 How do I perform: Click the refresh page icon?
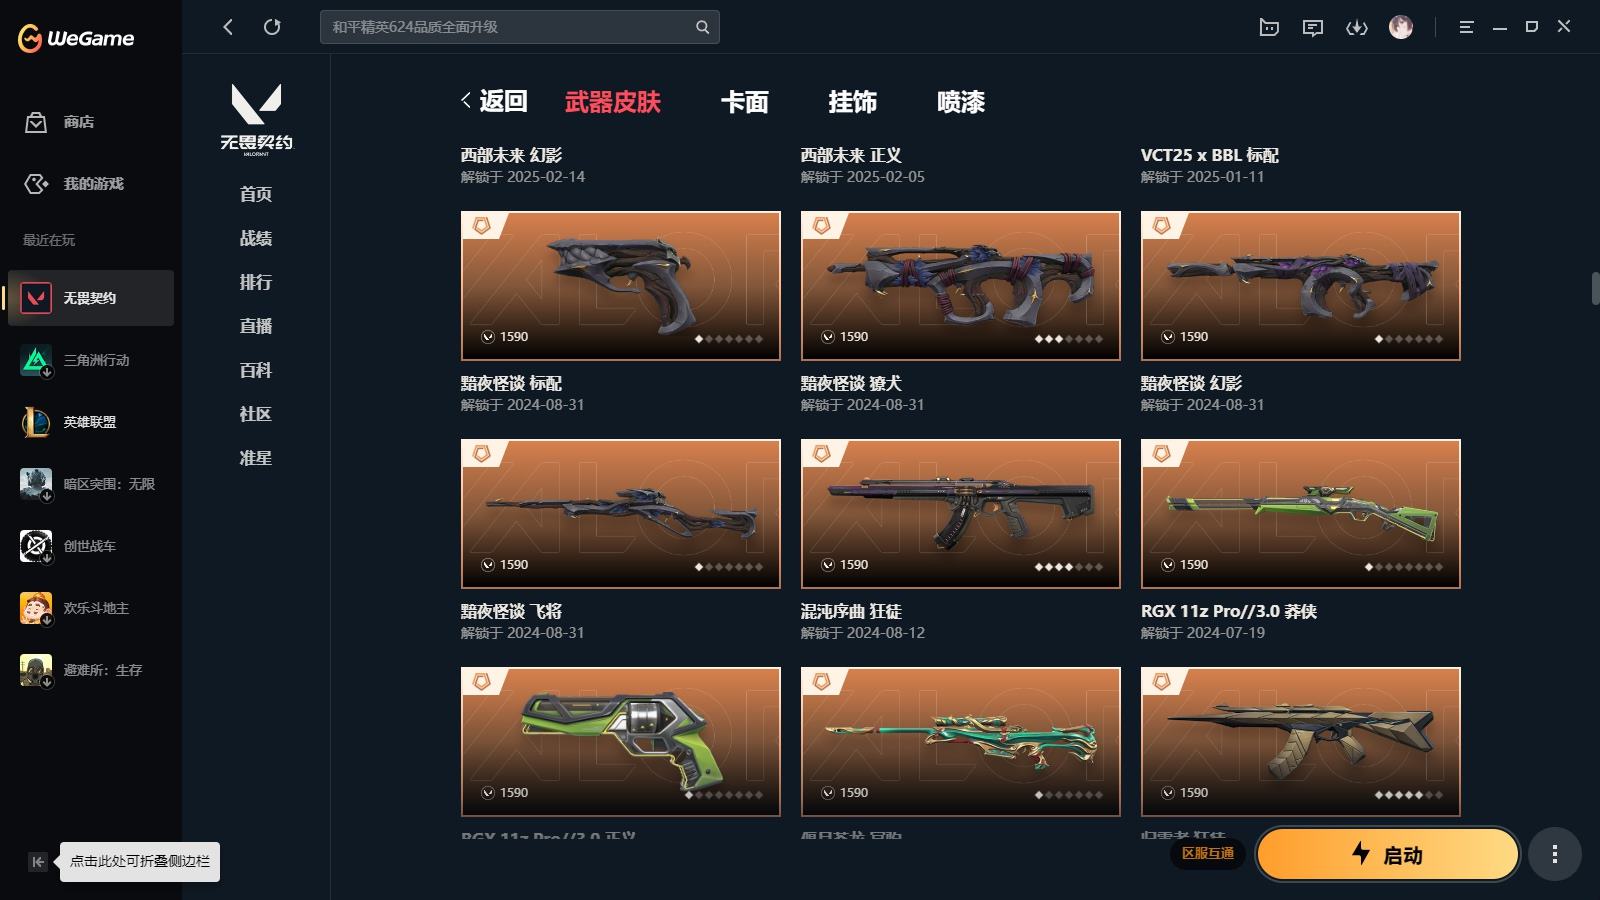click(272, 27)
